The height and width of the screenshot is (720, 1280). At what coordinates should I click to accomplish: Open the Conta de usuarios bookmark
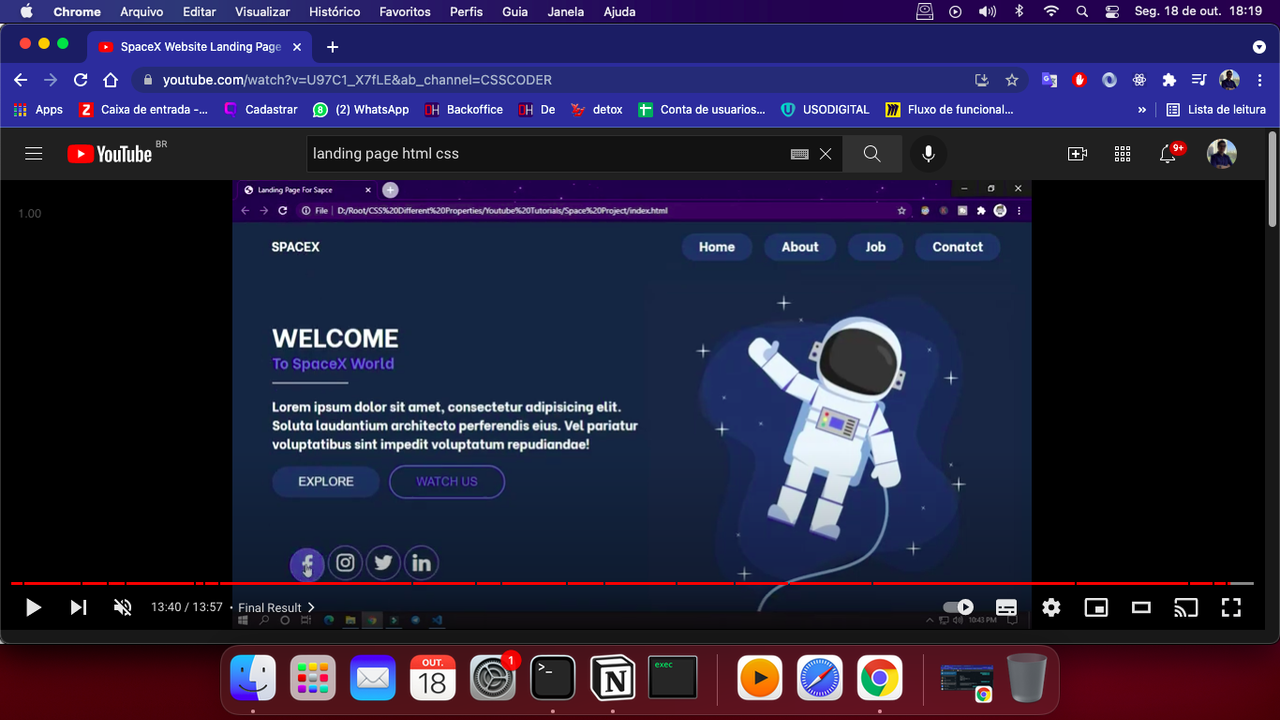702,110
